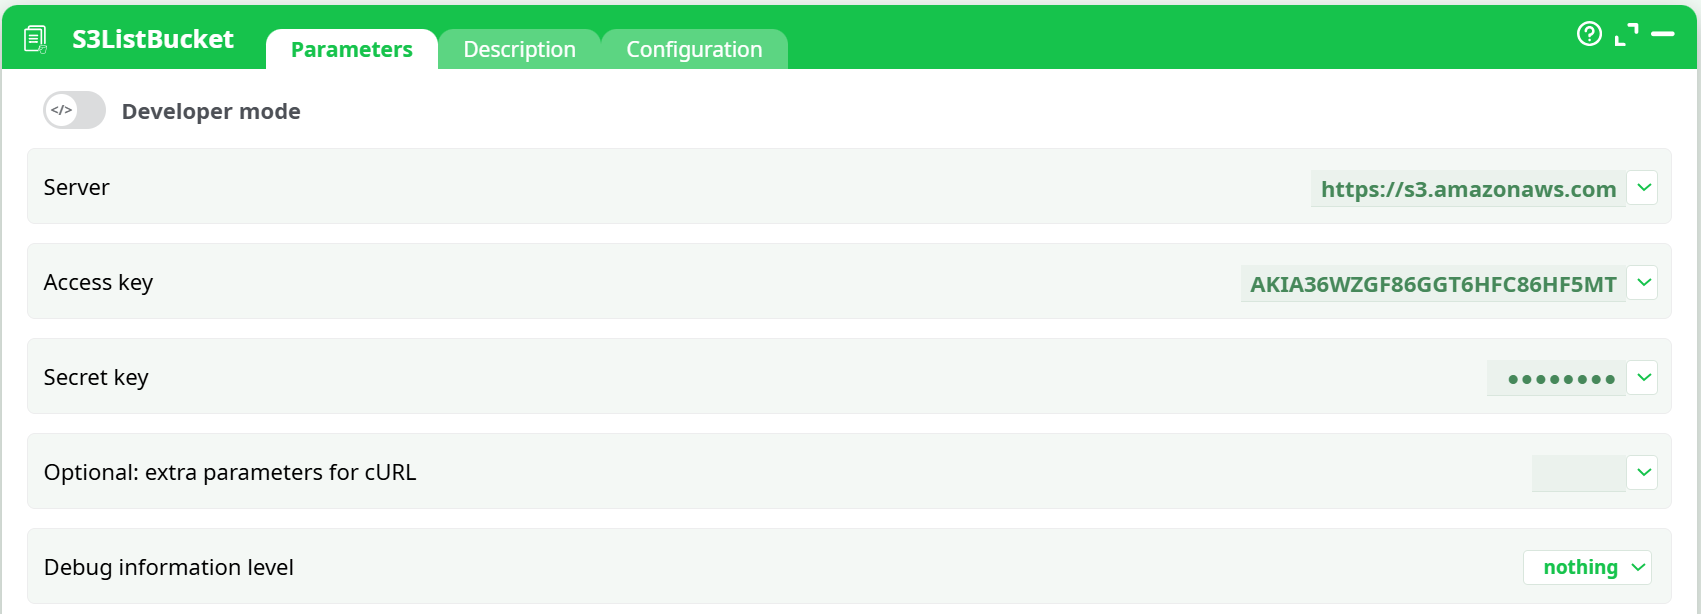1701x614 pixels.
Task: Click the https://s3.amazonaws.com server value
Action: tap(1466, 189)
